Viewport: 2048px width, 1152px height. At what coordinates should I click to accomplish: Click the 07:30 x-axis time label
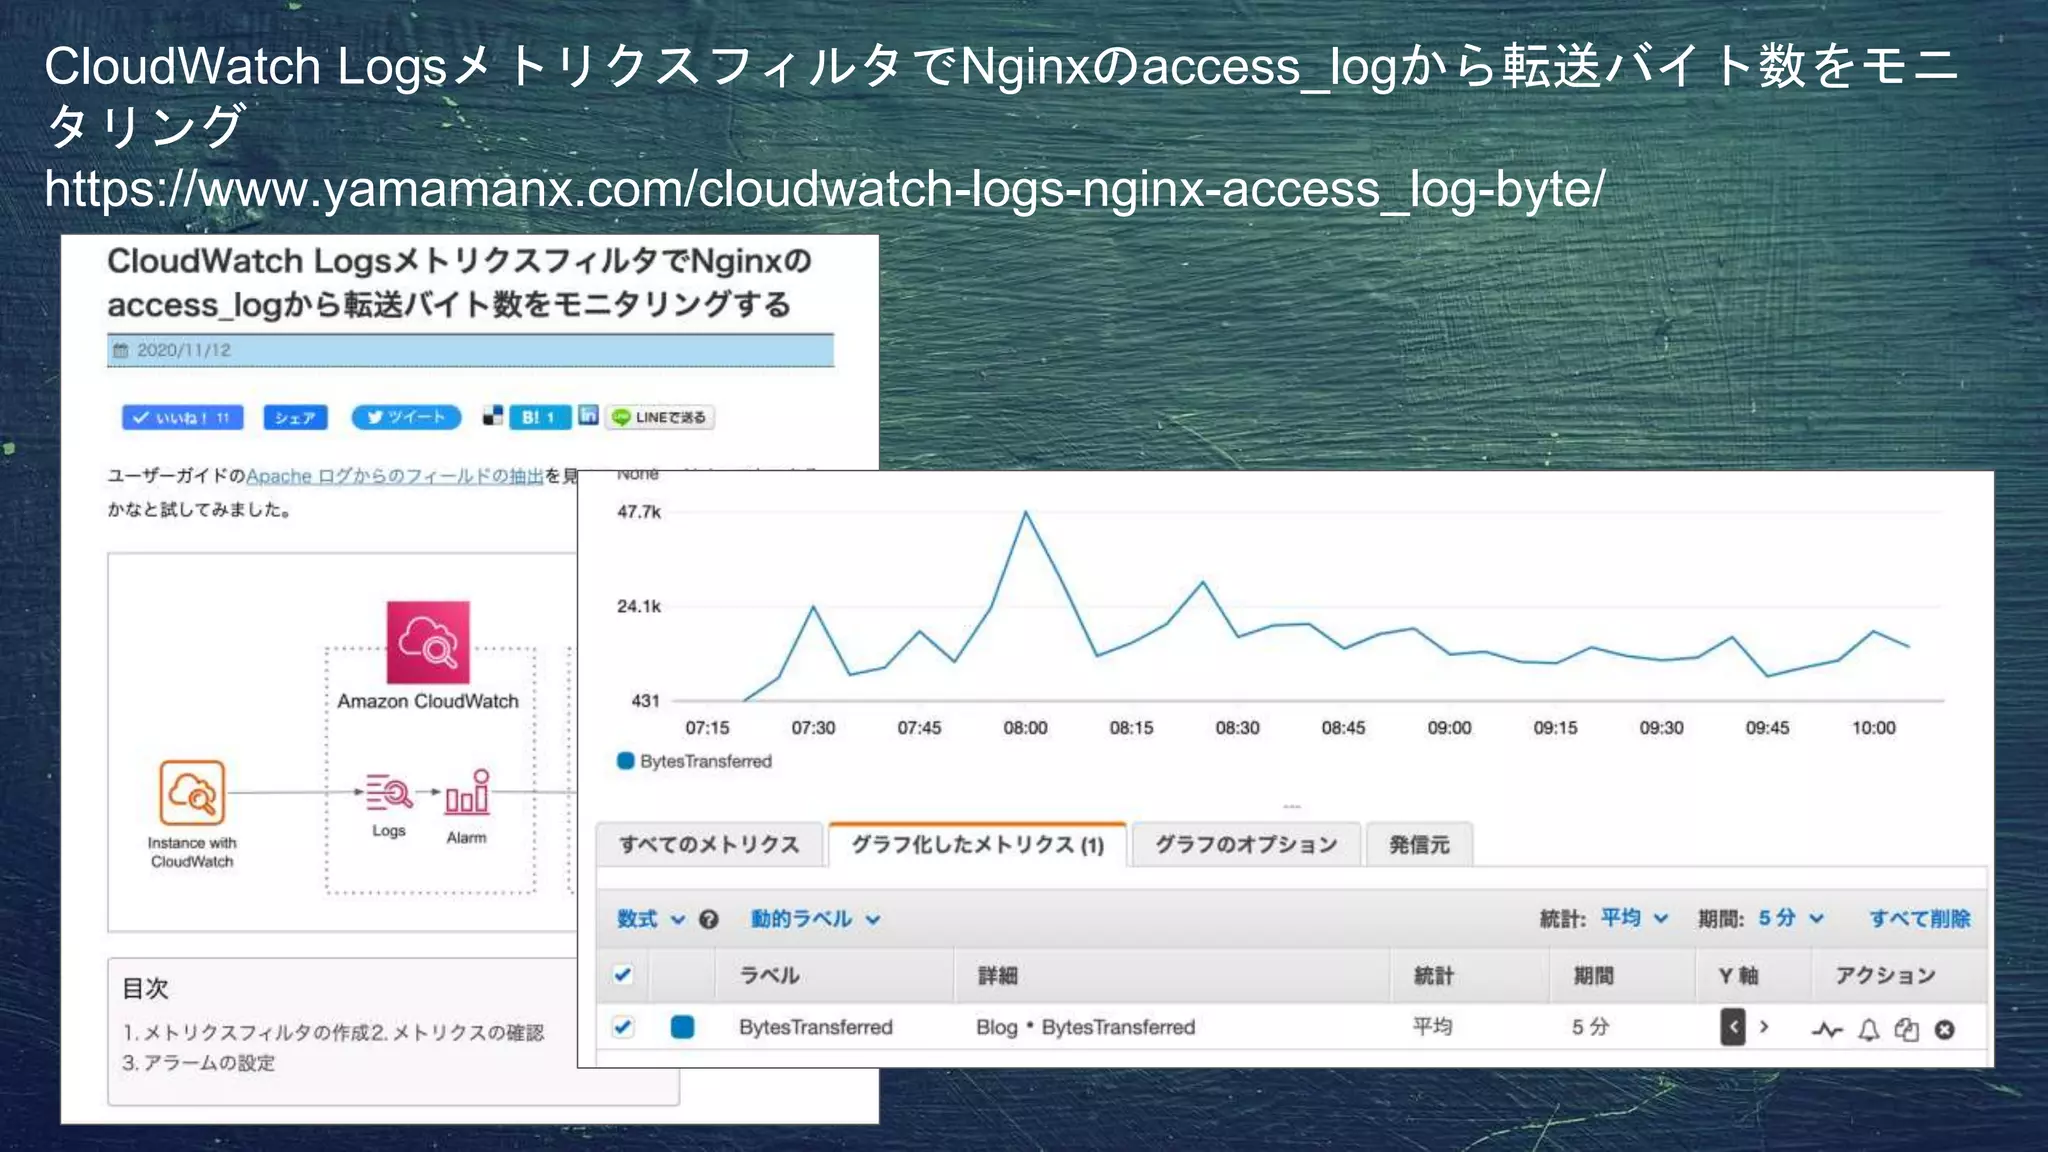813,728
